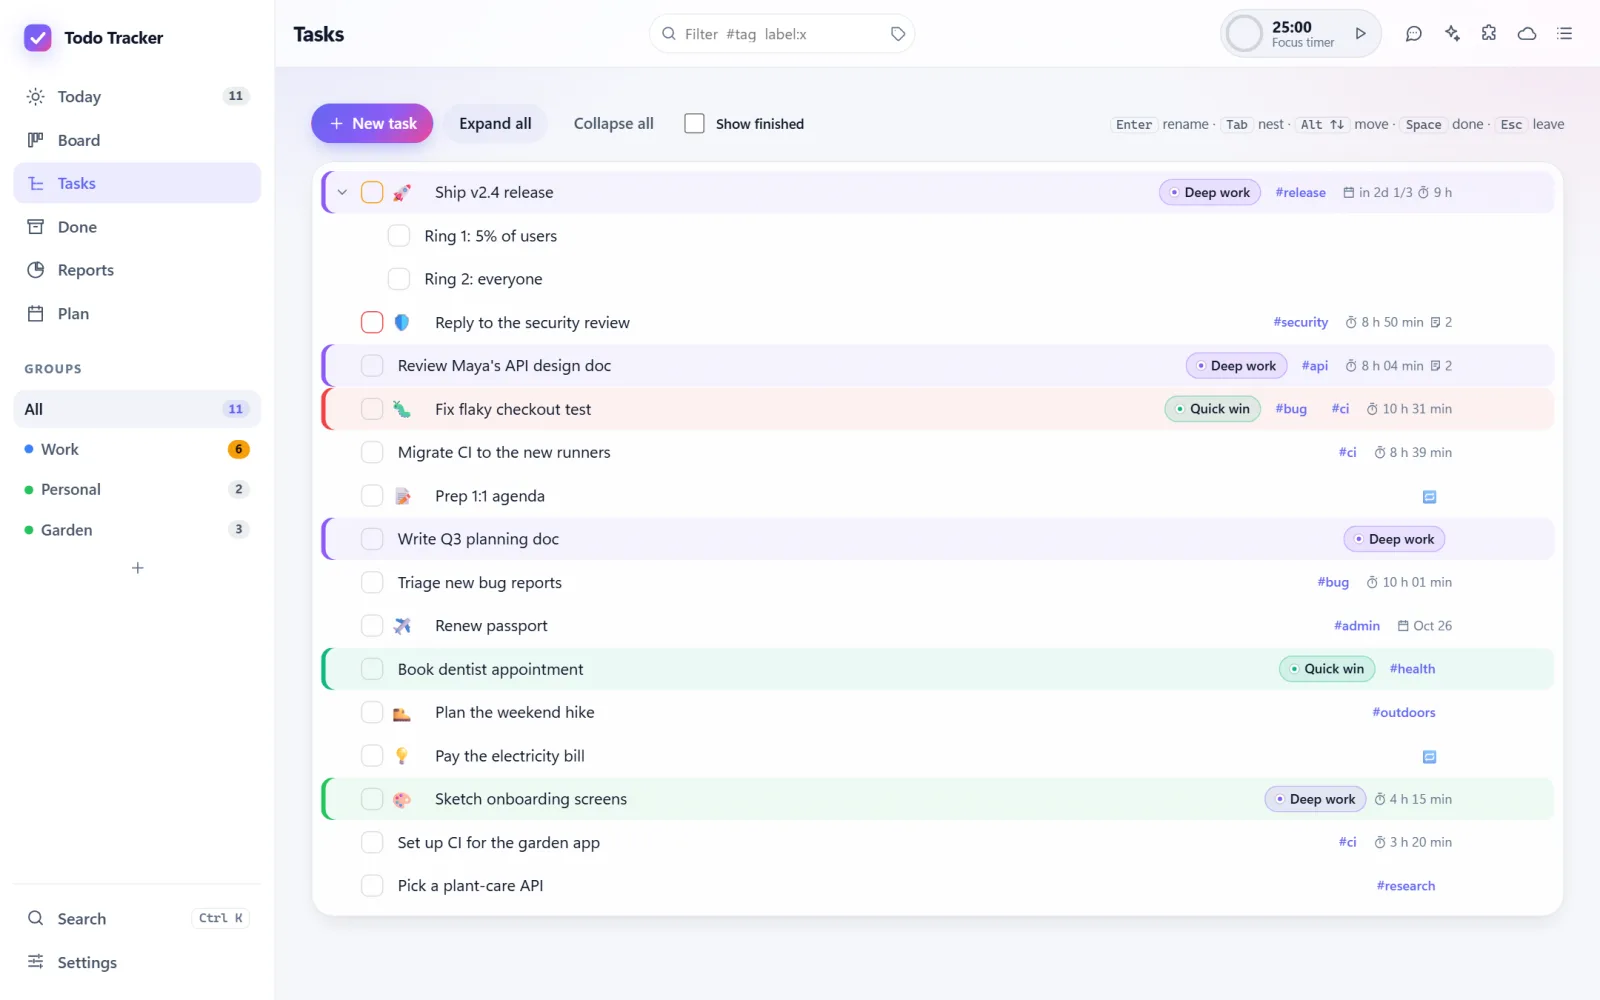
Task: Click the tag icon in filter box
Action: 898,34
